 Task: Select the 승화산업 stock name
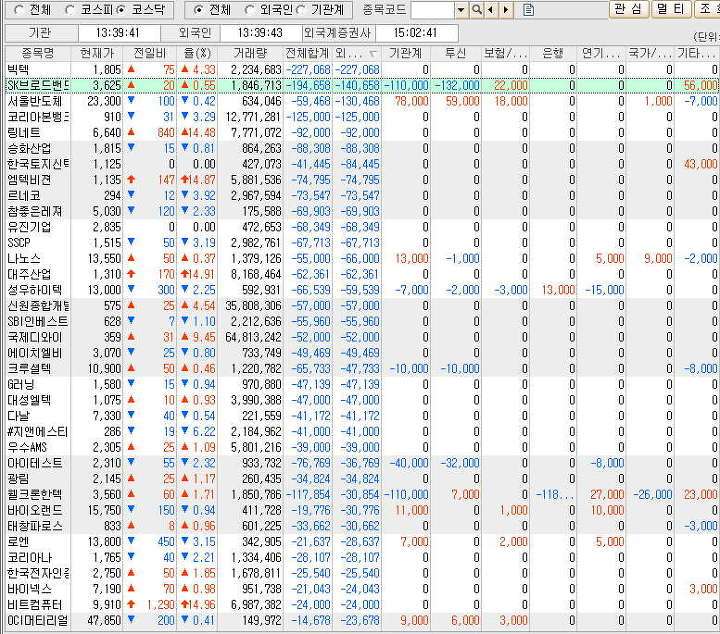(29, 148)
